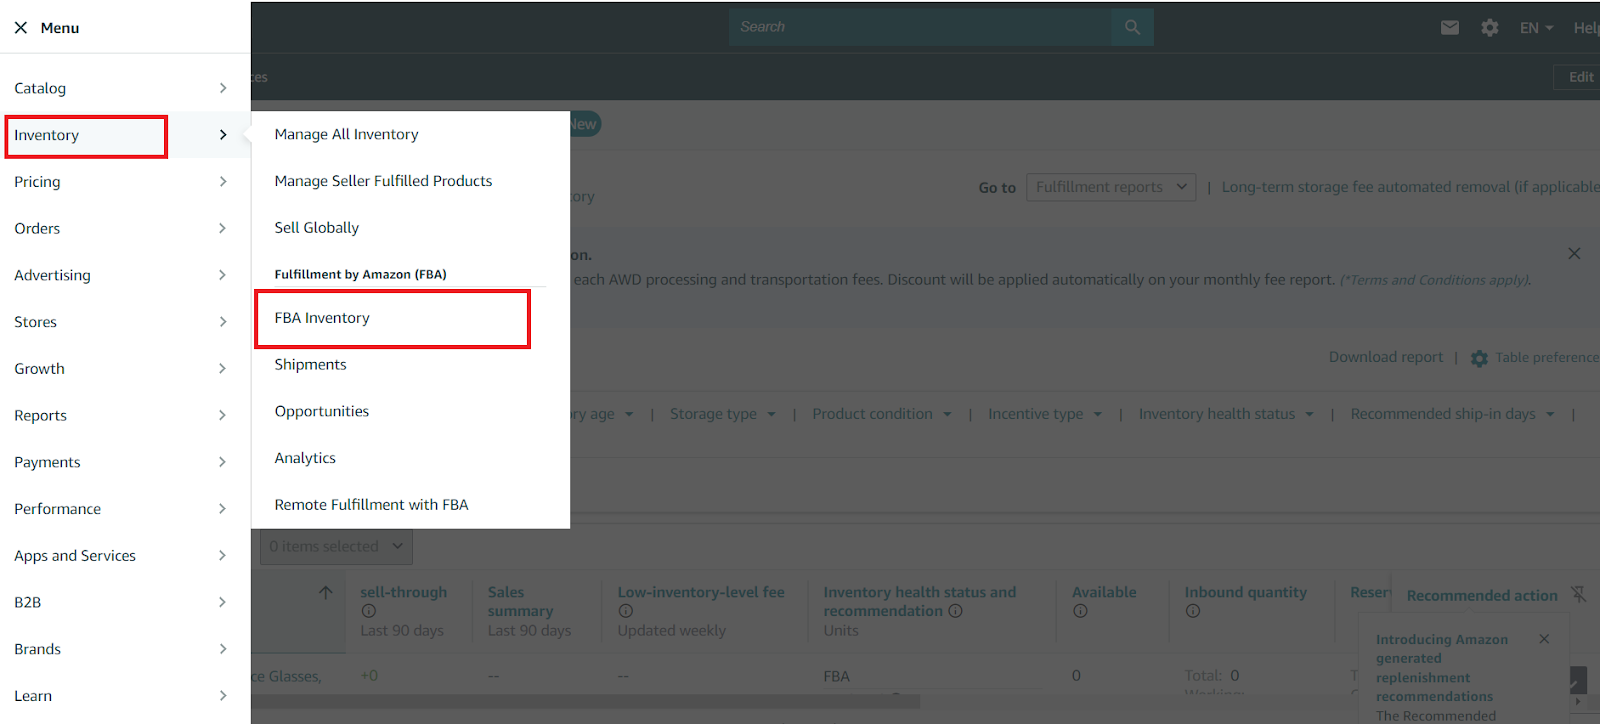Click Inventory health recommendation info icon
The width and height of the screenshot is (1600, 724).
(955, 611)
